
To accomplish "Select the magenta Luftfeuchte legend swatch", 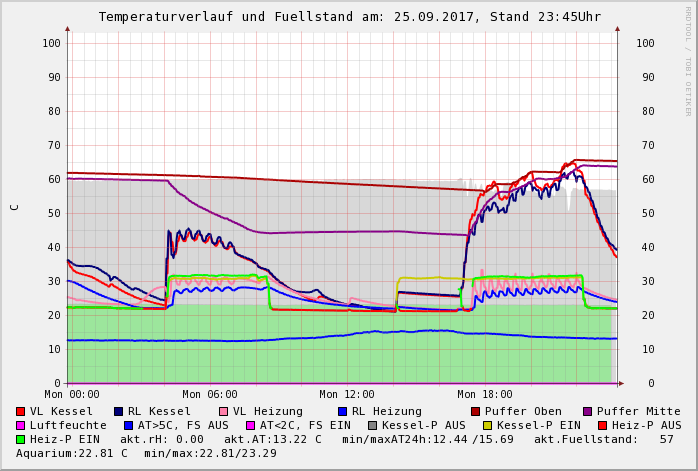I will pyautogui.click(x=21, y=425).
